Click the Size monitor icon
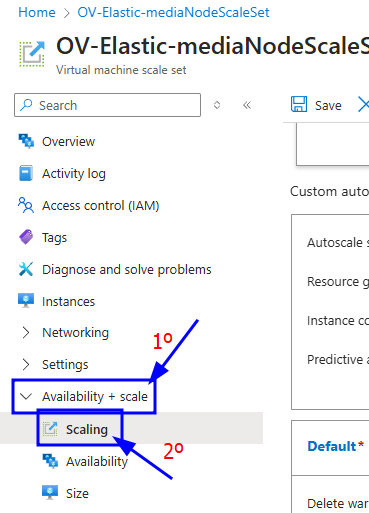The image size is (369, 513). pos(50,493)
